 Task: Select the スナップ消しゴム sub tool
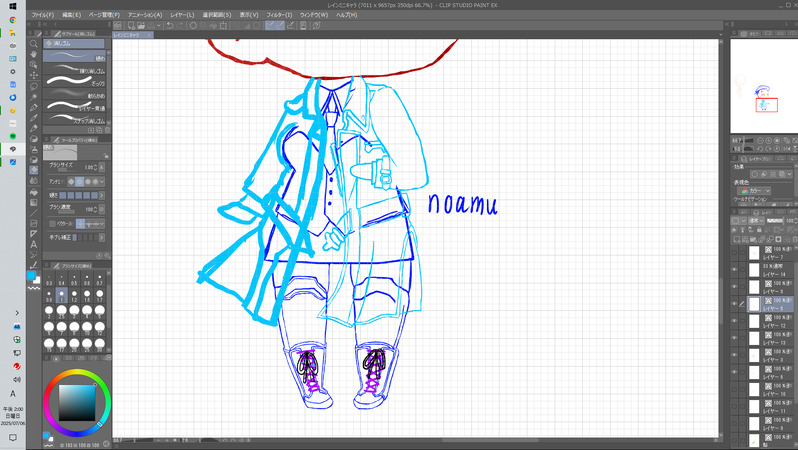click(74, 119)
